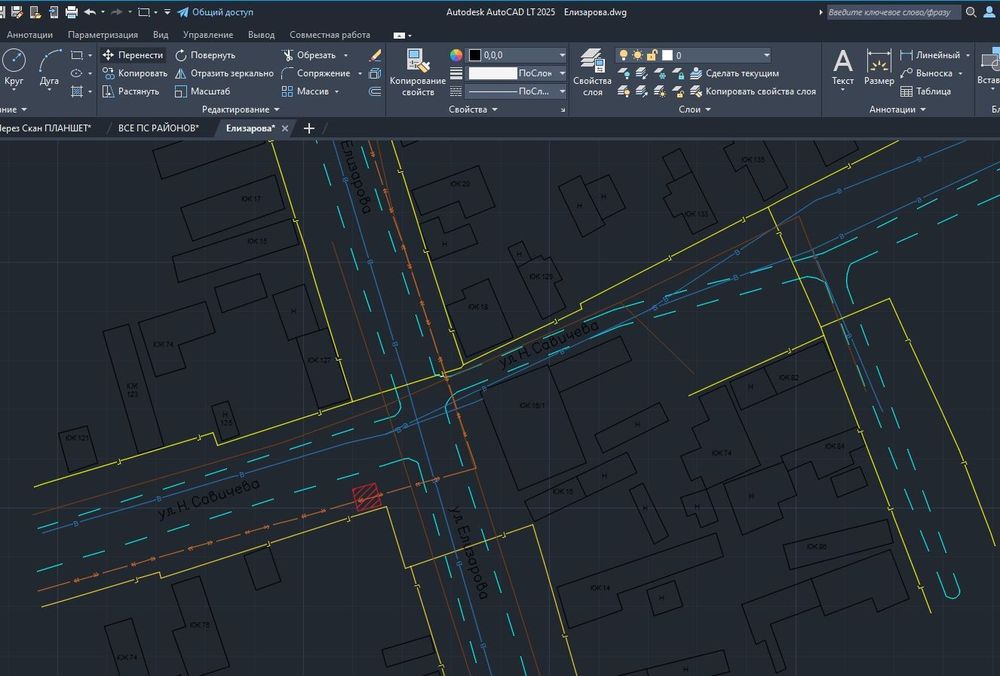
Task: Toggle the layer freeze sun icon
Action: click(x=637, y=55)
